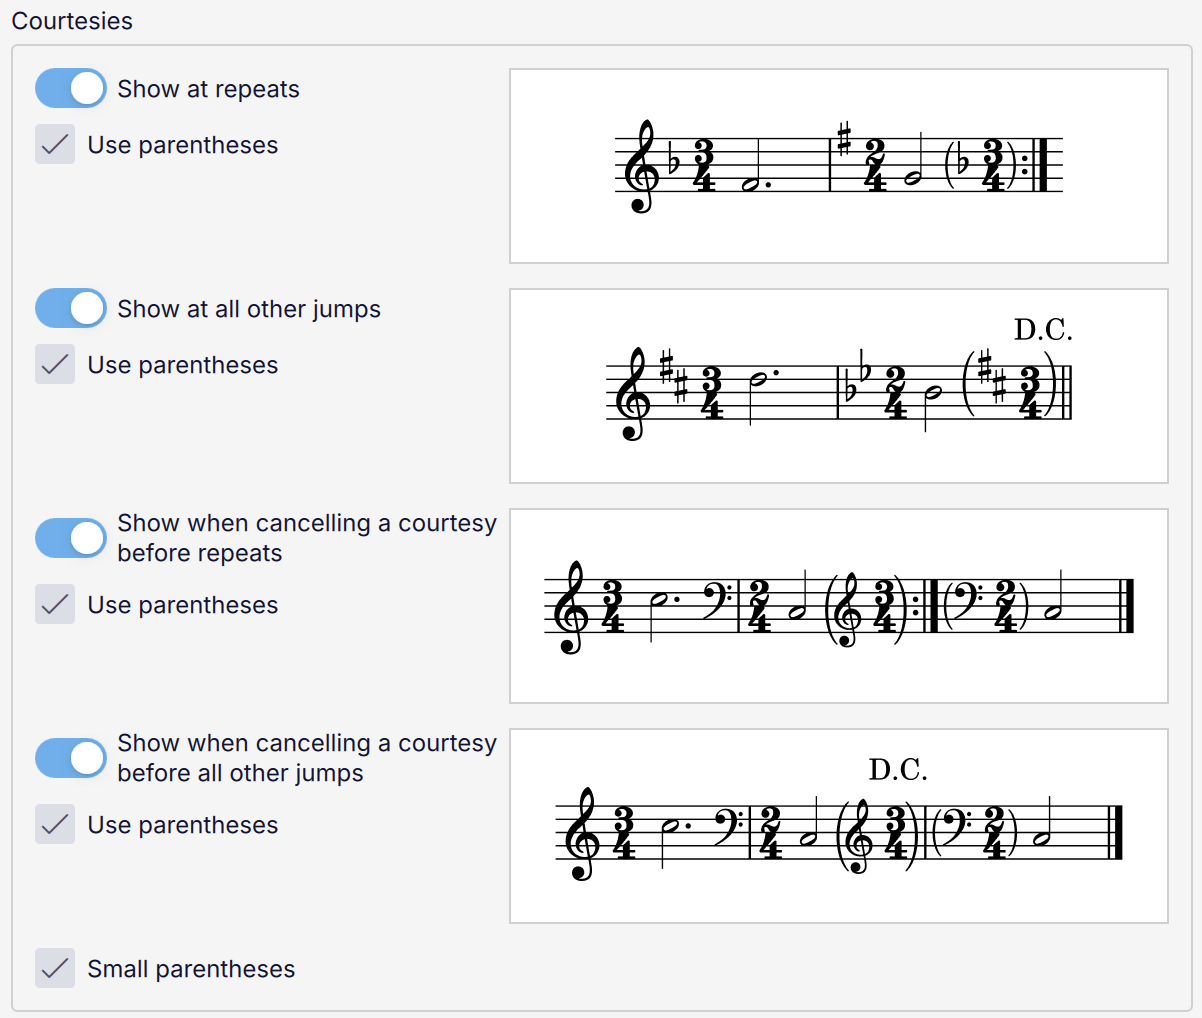1202x1018 pixels.
Task: Click D.C. marking in the second preview
Action: [x=1042, y=330]
